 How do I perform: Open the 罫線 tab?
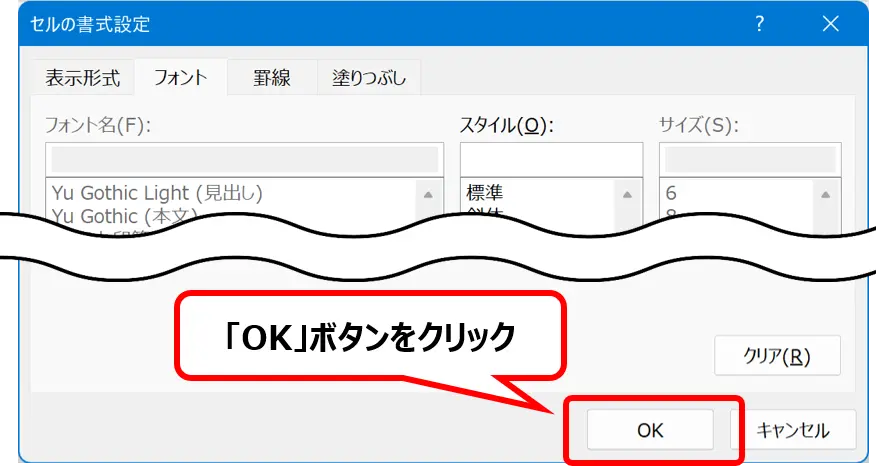click(272, 78)
